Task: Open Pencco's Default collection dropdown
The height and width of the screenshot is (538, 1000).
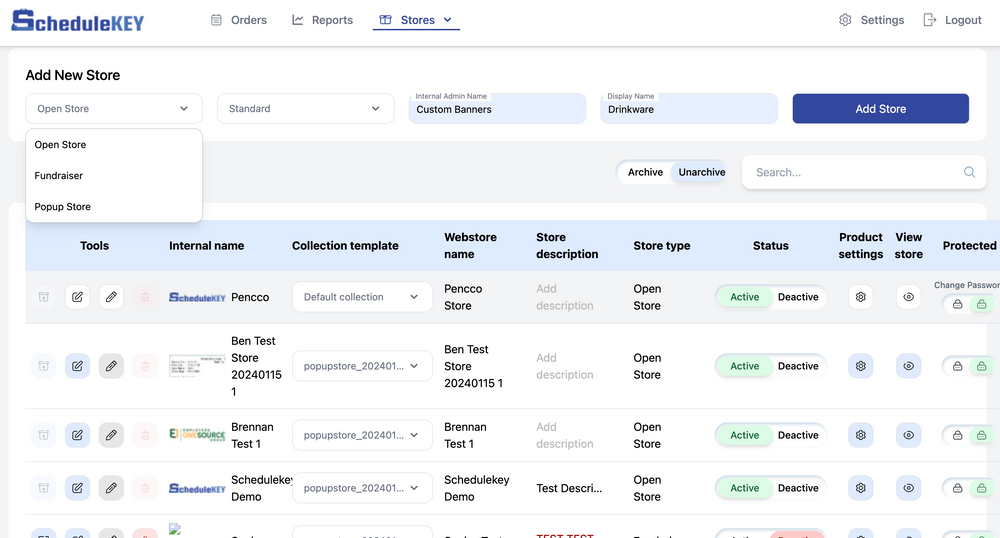Action: [361, 297]
